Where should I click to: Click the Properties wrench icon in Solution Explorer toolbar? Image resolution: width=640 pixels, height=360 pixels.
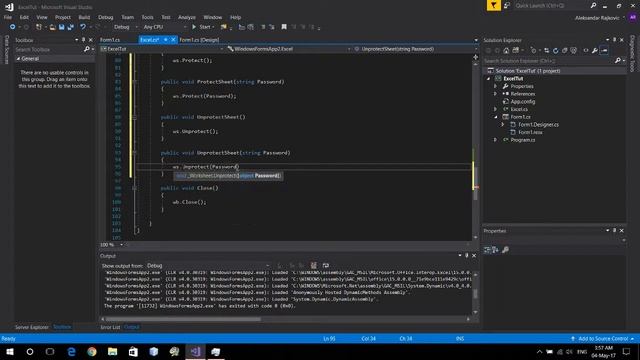point(595,50)
